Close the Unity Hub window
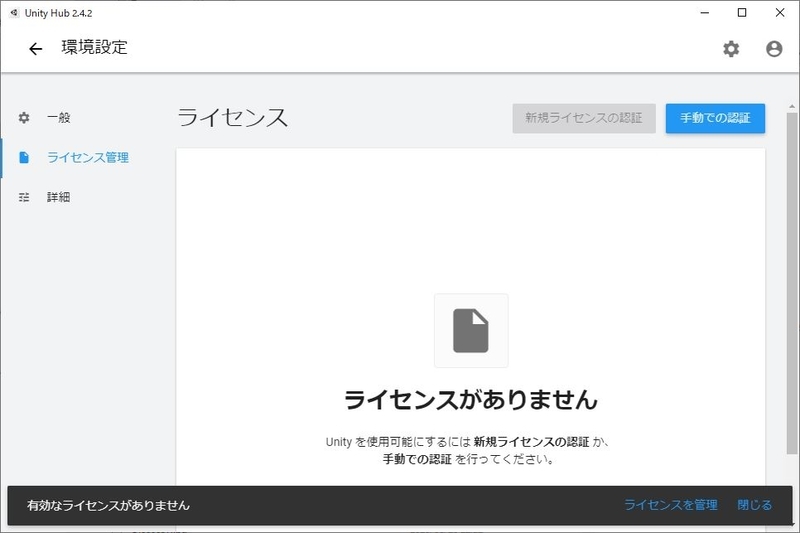The image size is (800, 533). (780, 13)
